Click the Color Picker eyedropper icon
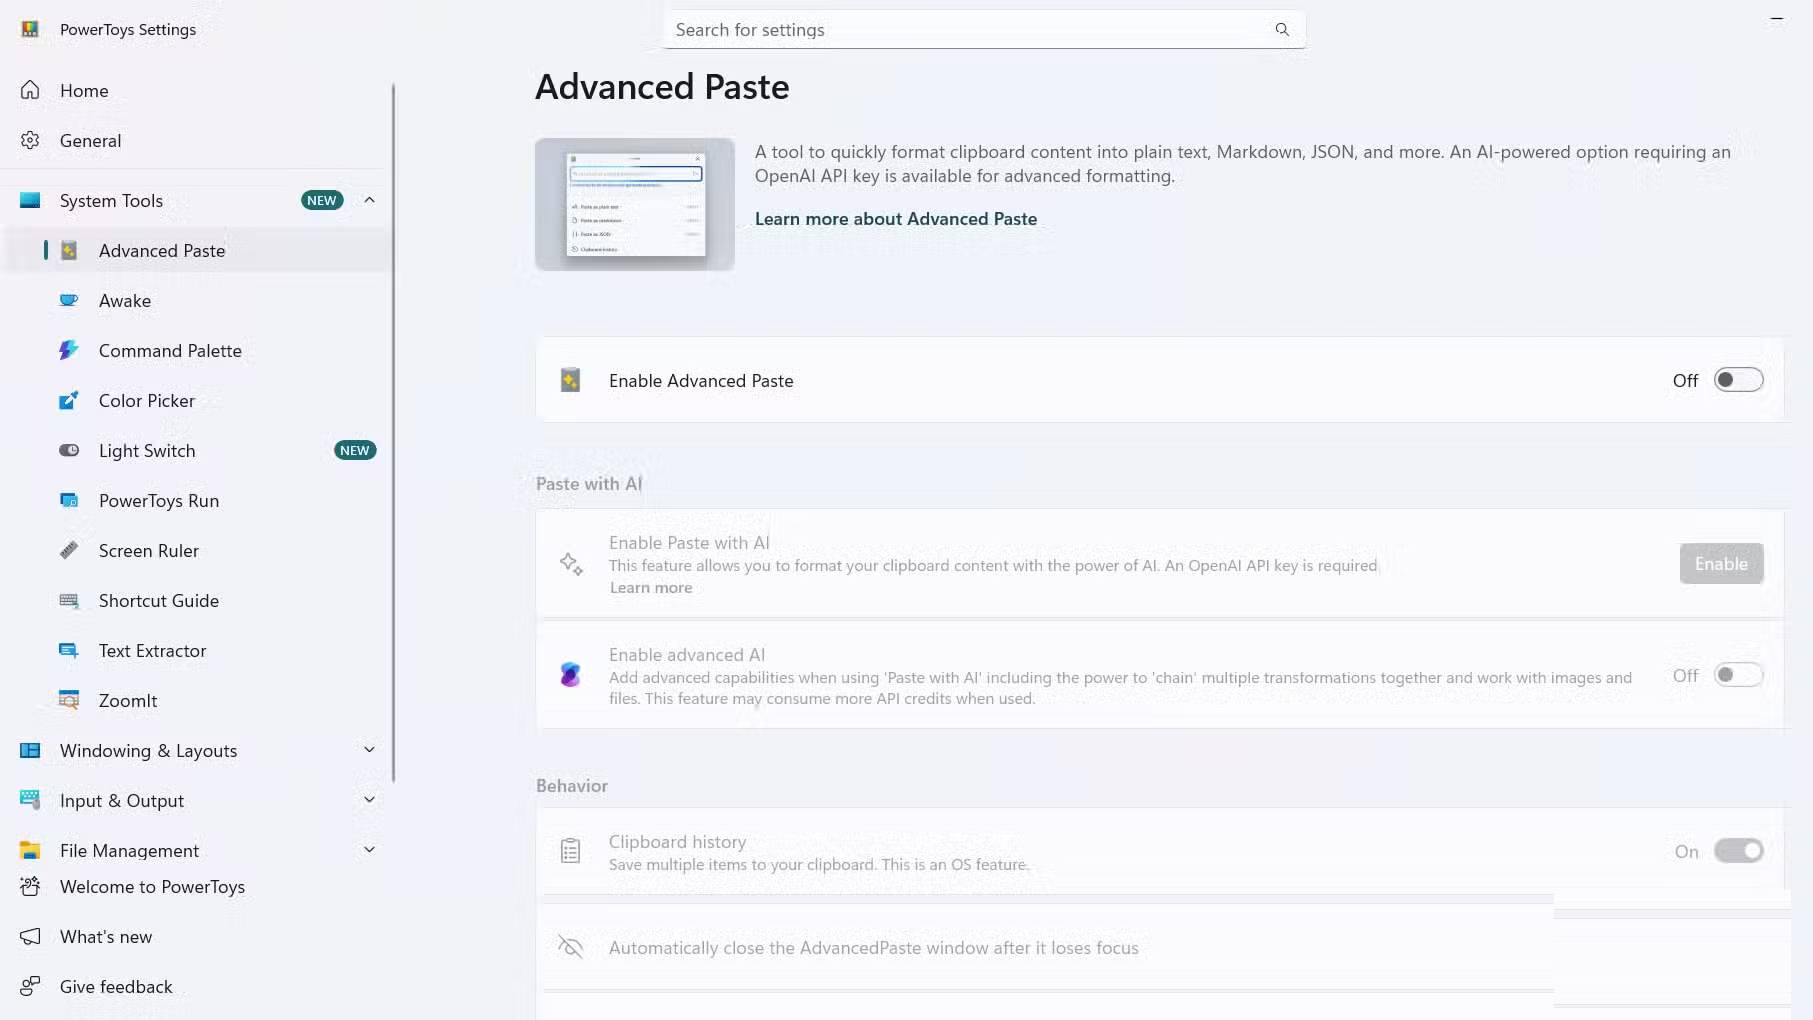Viewport: 1813px width, 1020px height. coord(69,400)
